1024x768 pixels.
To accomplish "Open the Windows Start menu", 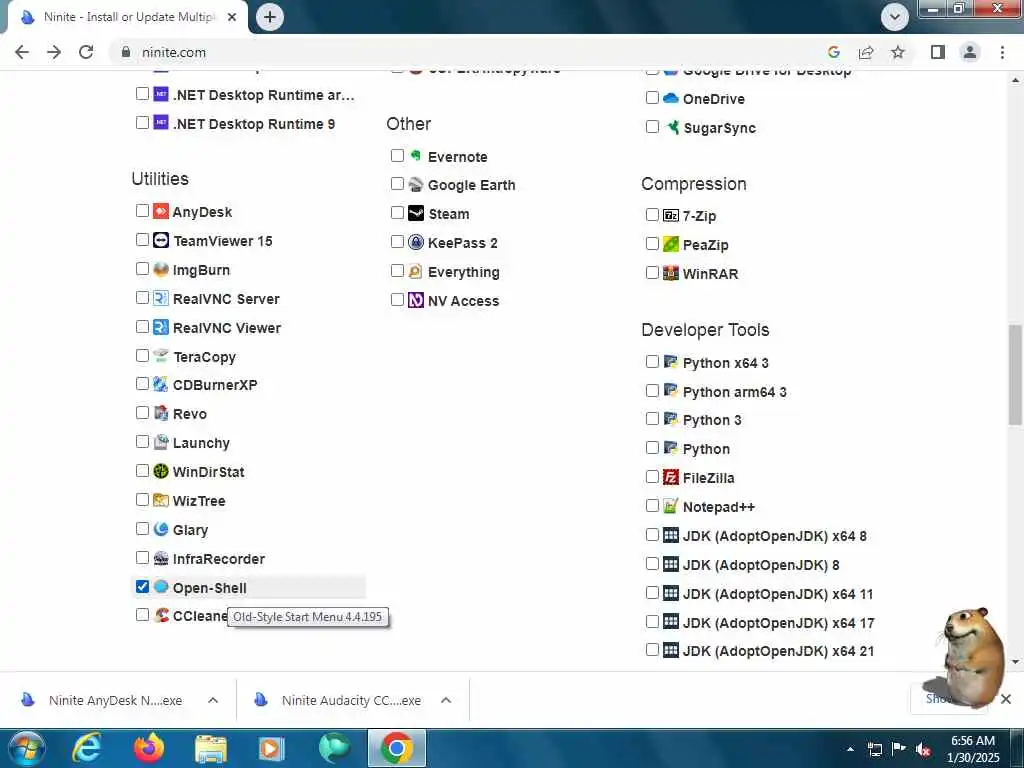I will point(26,748).
